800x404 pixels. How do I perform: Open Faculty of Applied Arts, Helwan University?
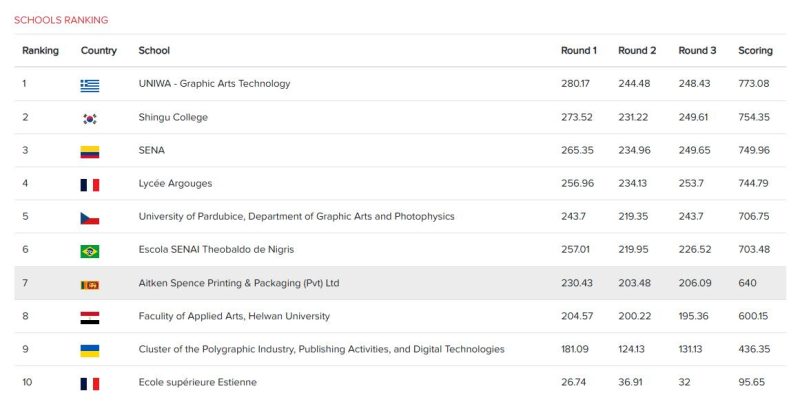(x=234, y=316)
